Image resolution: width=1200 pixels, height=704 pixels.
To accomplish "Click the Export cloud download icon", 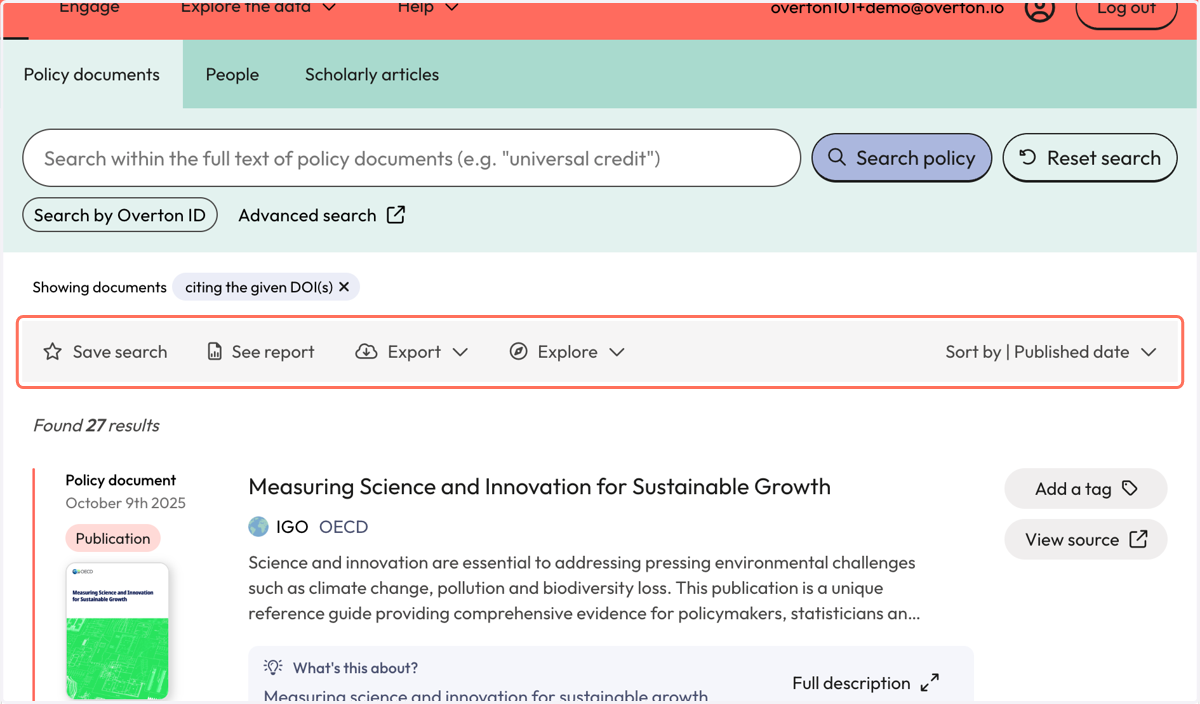I will point(366,352).
